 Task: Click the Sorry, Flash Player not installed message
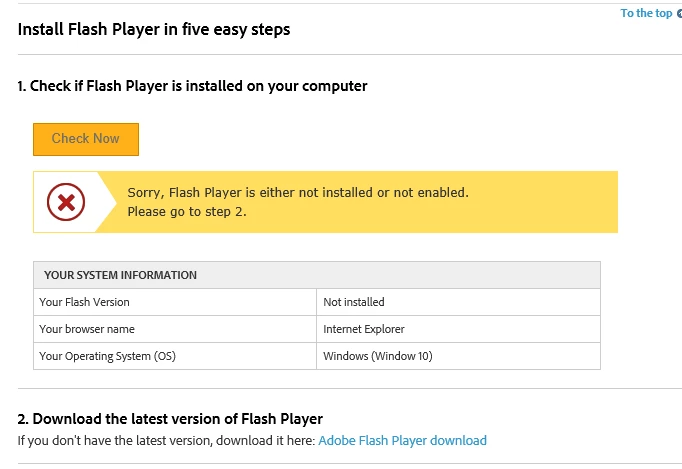pos(298,193)
